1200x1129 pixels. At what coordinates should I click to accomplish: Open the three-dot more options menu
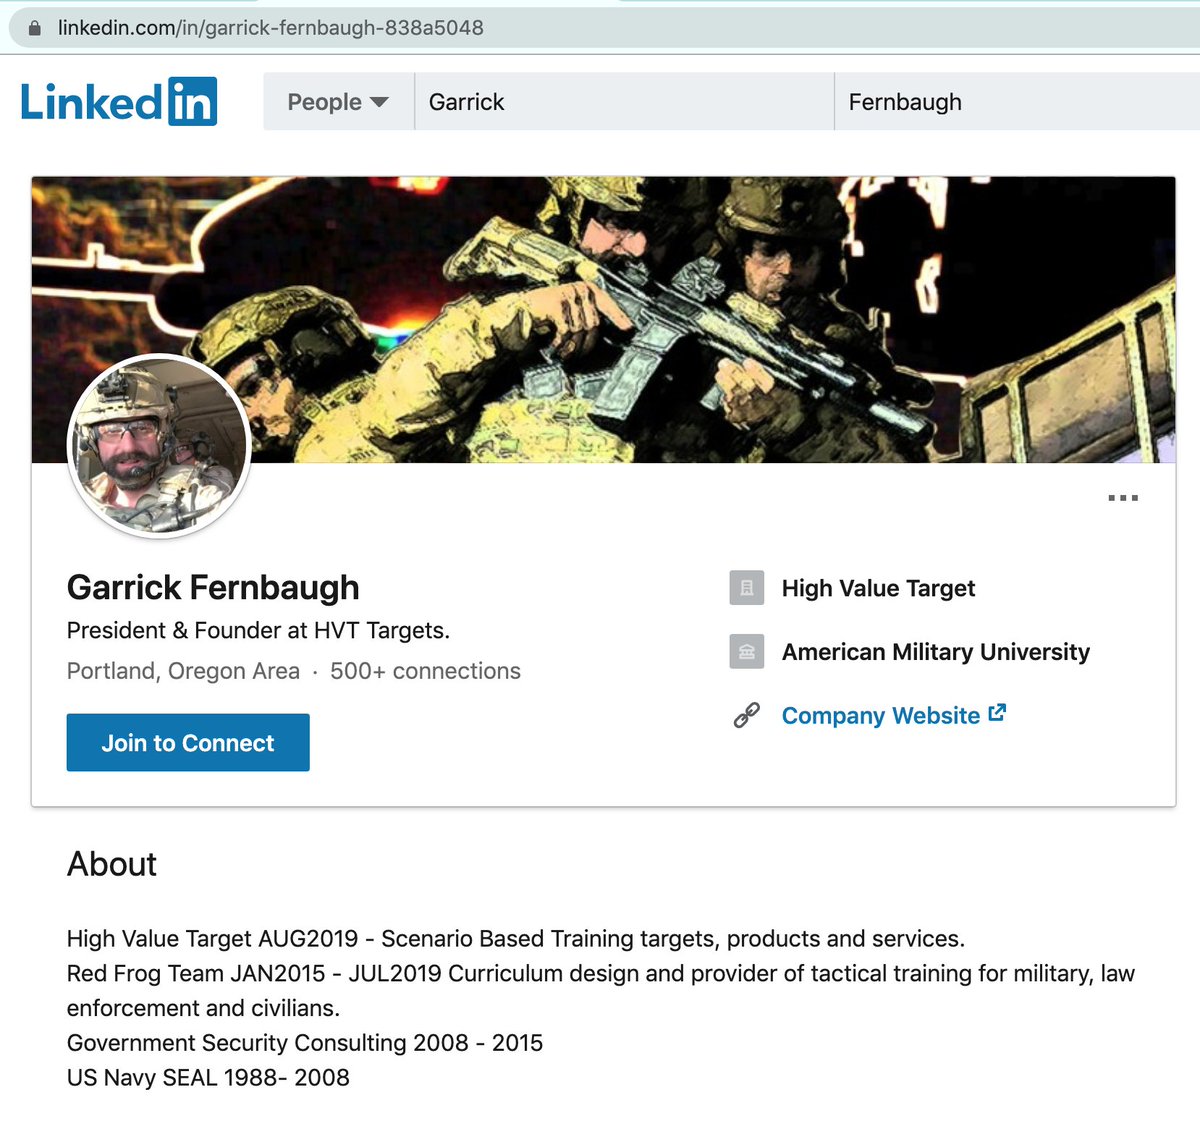pos(1123,498)
